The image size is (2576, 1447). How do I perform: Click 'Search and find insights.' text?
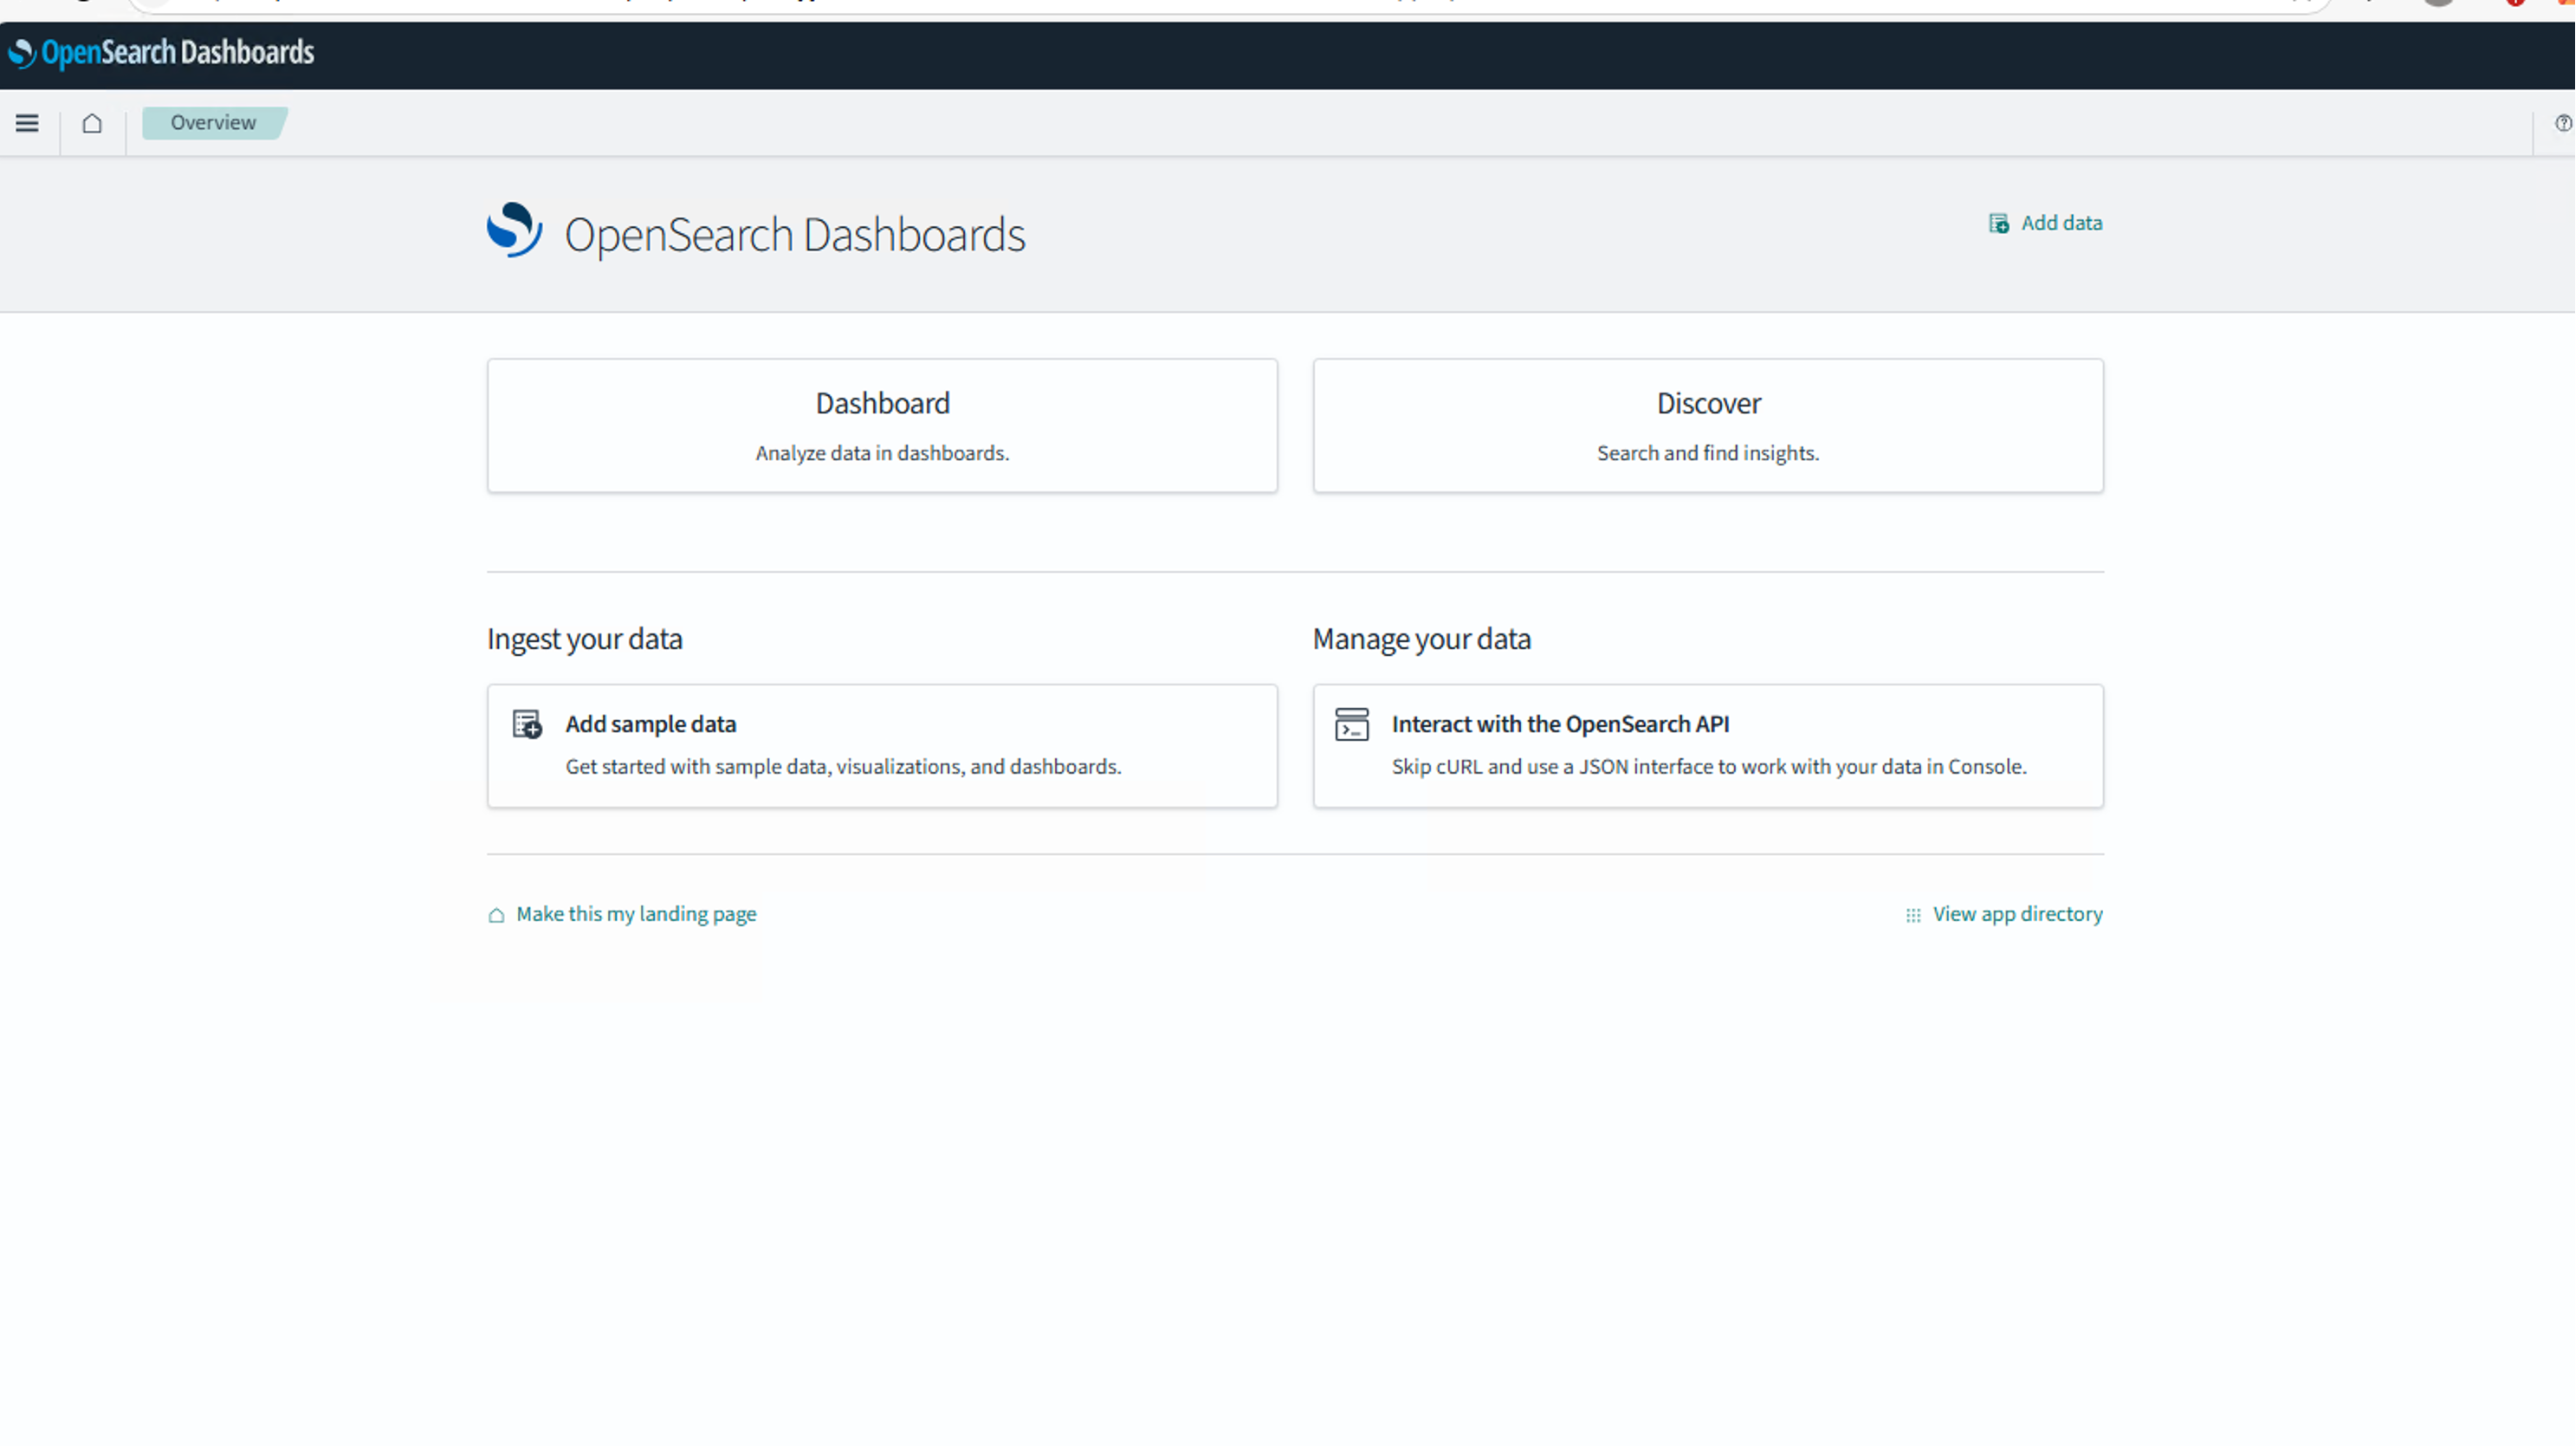pyautogui.click(x=1708, y=453)
